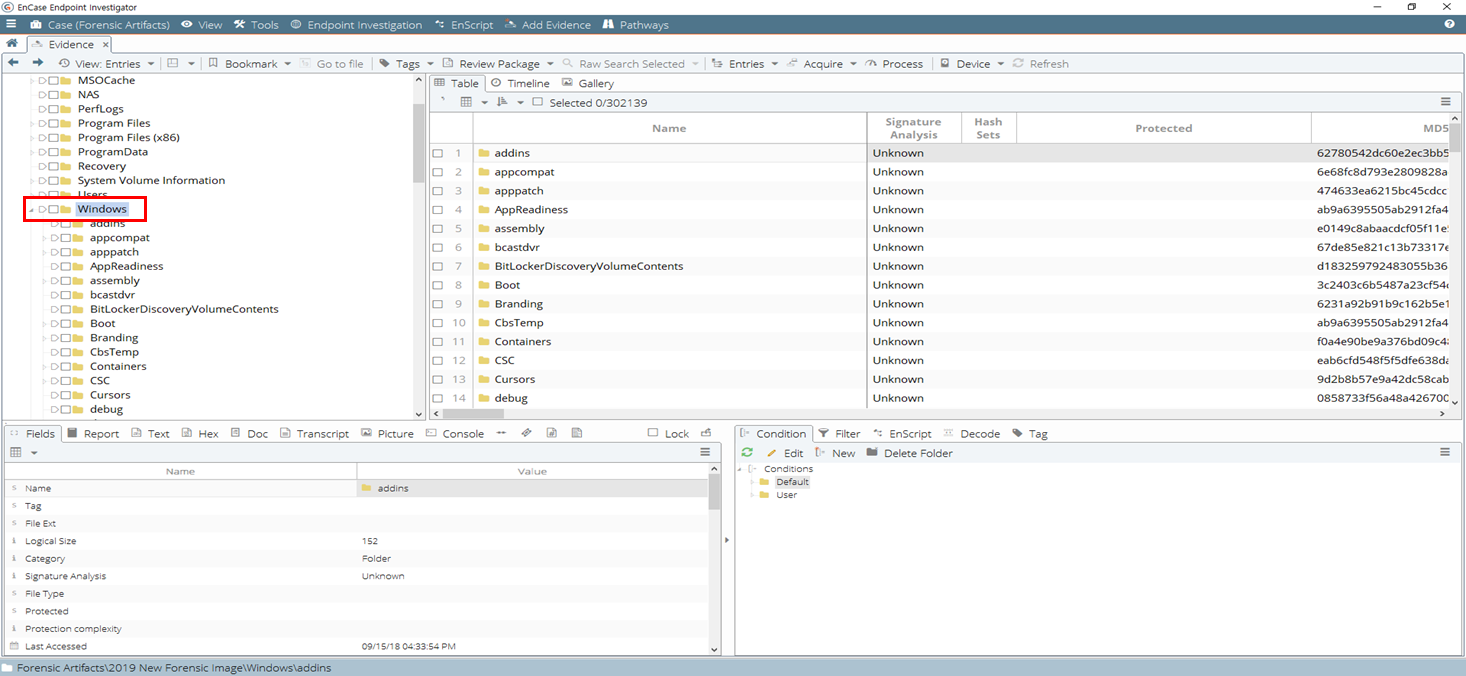Click Delete Folder in the Condition pane

tap(909, 453)
